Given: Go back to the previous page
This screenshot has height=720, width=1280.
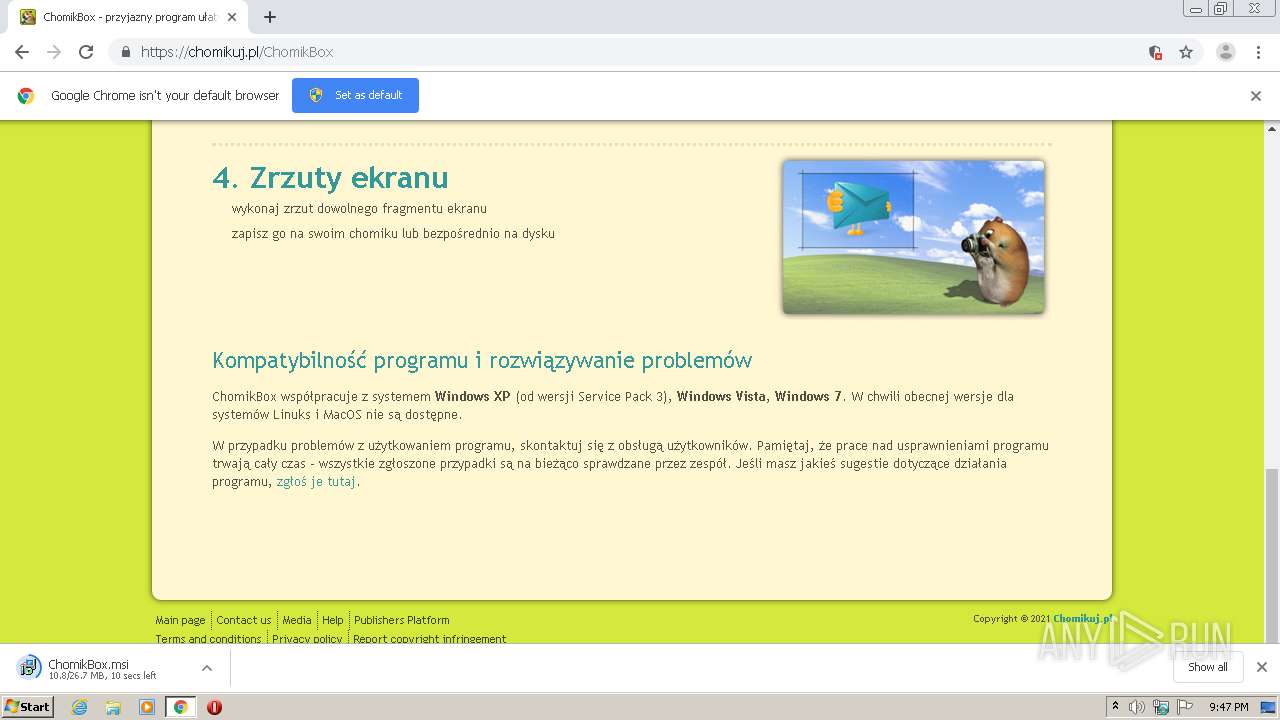Looking at the screenshot, I should point(22,52).
